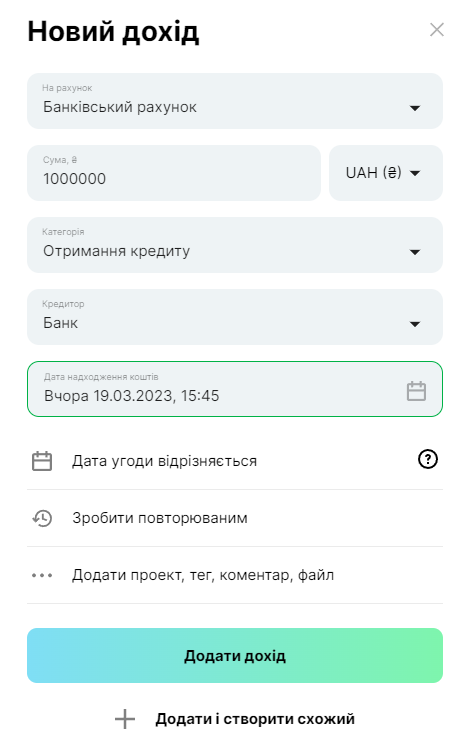471x742 pixels.
Task: Click the Додати дохід button
Action: (235, 655)
